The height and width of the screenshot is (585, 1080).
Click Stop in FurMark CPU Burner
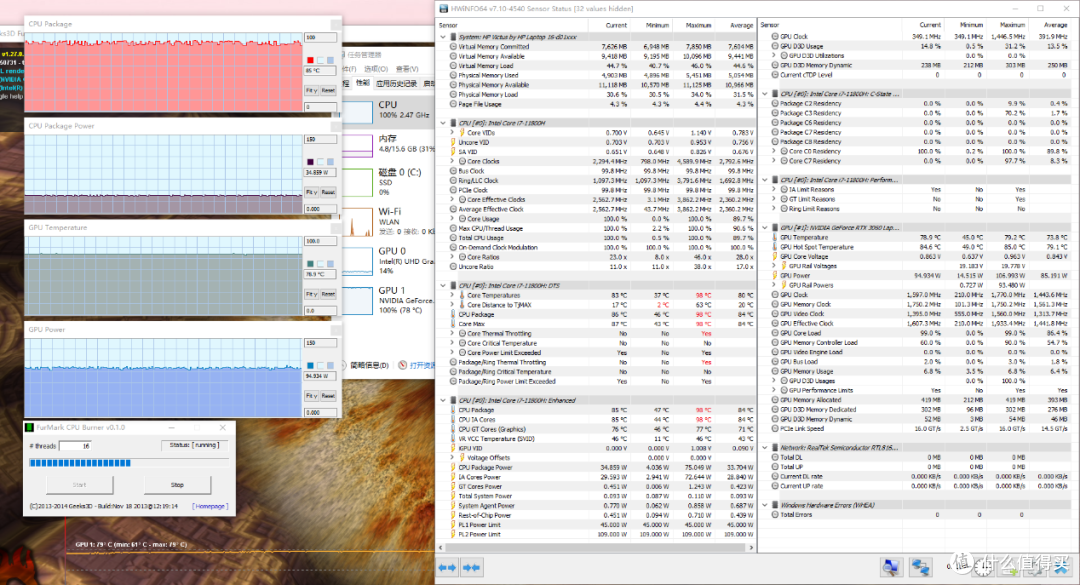[177, 484]
